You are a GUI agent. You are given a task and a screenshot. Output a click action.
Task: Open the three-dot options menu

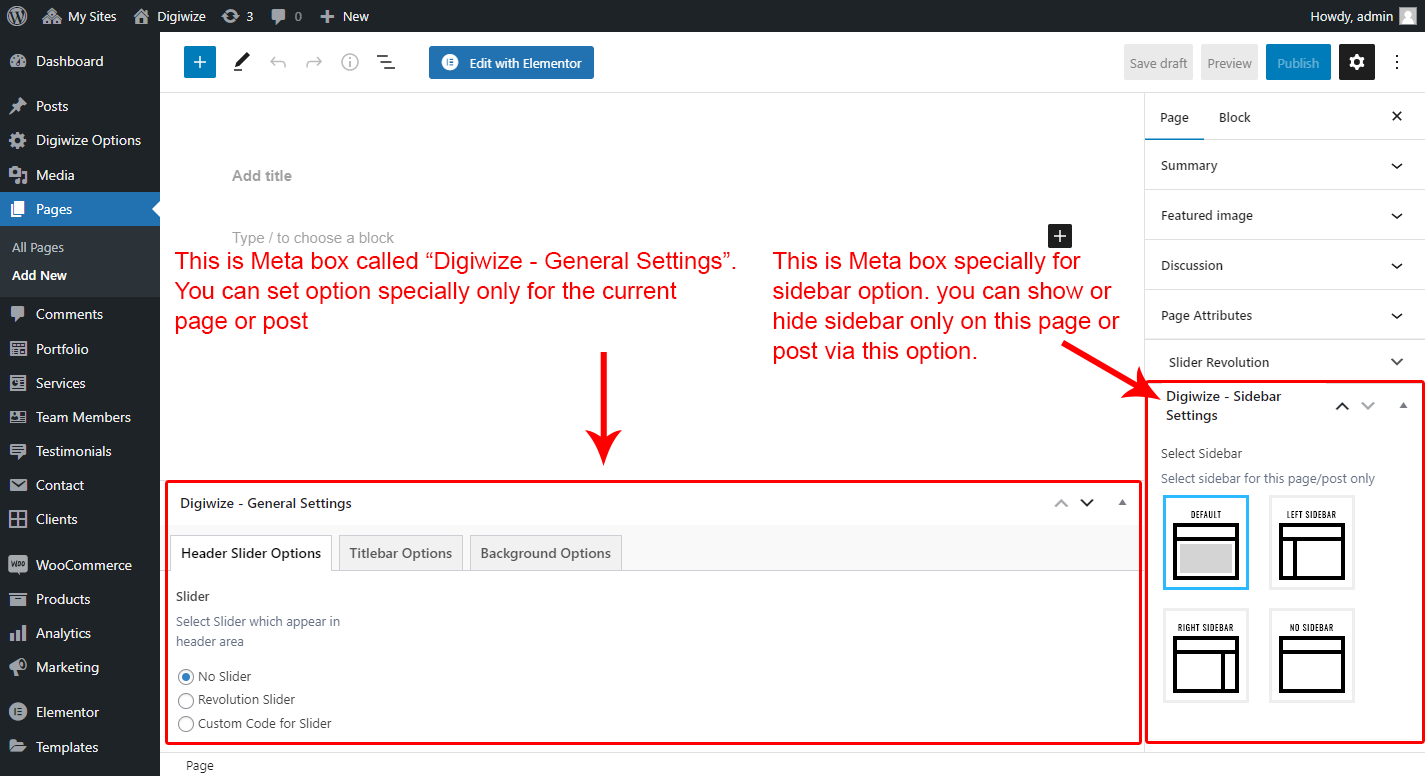(1397, 62)
